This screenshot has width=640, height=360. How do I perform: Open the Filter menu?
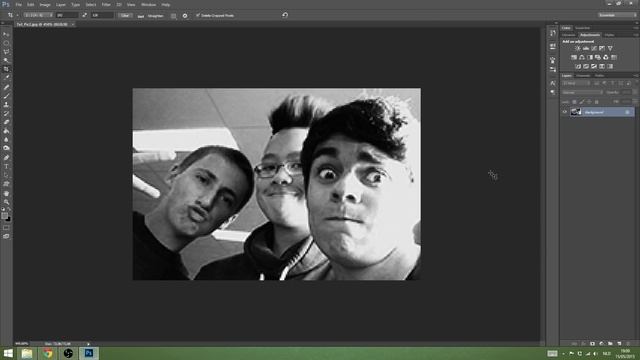click(x=106, y=4)
